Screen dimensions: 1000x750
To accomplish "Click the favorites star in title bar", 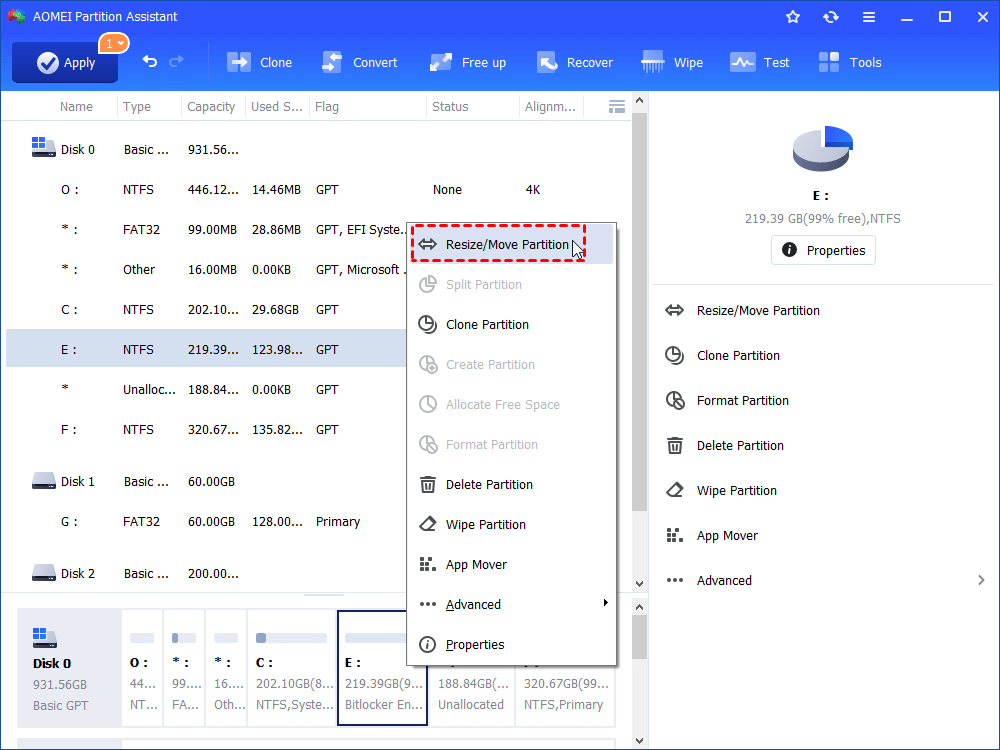I will pos(793,17).
